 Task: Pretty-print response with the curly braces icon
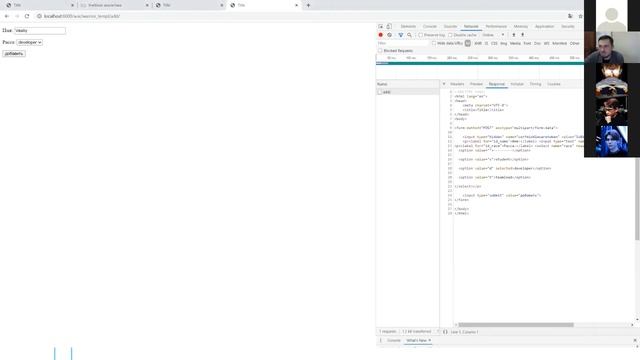pyautogui.click(x=445, y=332)
